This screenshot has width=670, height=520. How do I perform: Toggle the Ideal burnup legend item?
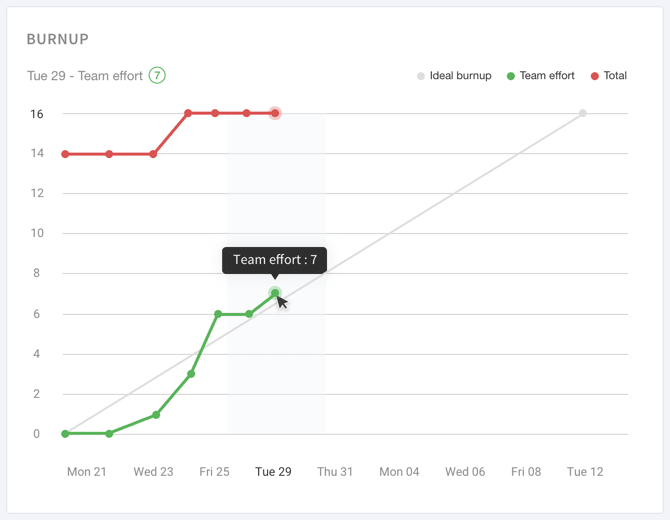pos(454,76)
